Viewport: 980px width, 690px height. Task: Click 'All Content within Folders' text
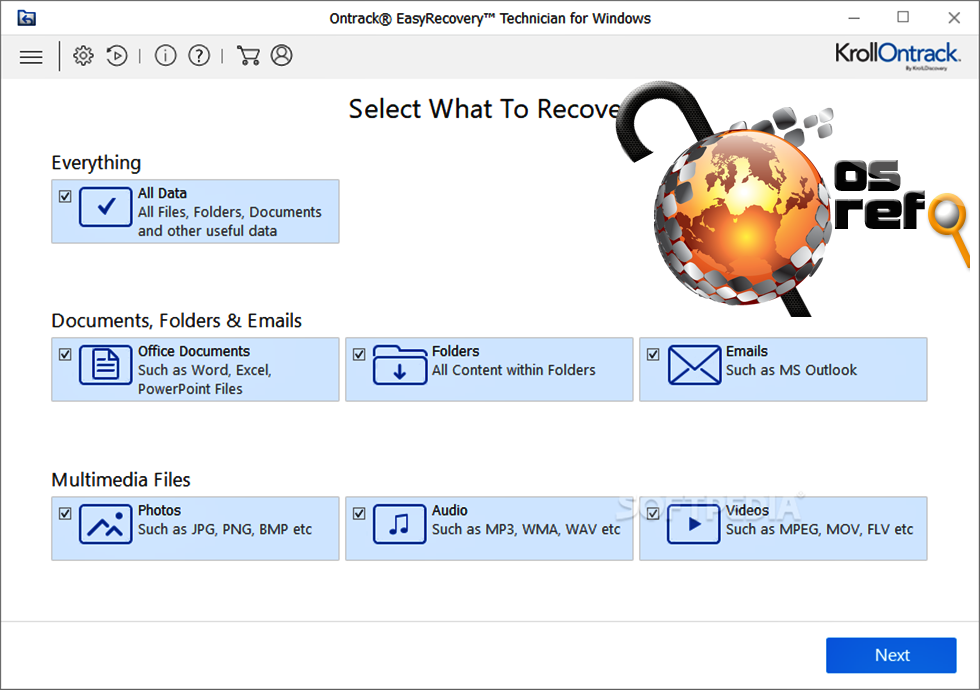point(513,370)
